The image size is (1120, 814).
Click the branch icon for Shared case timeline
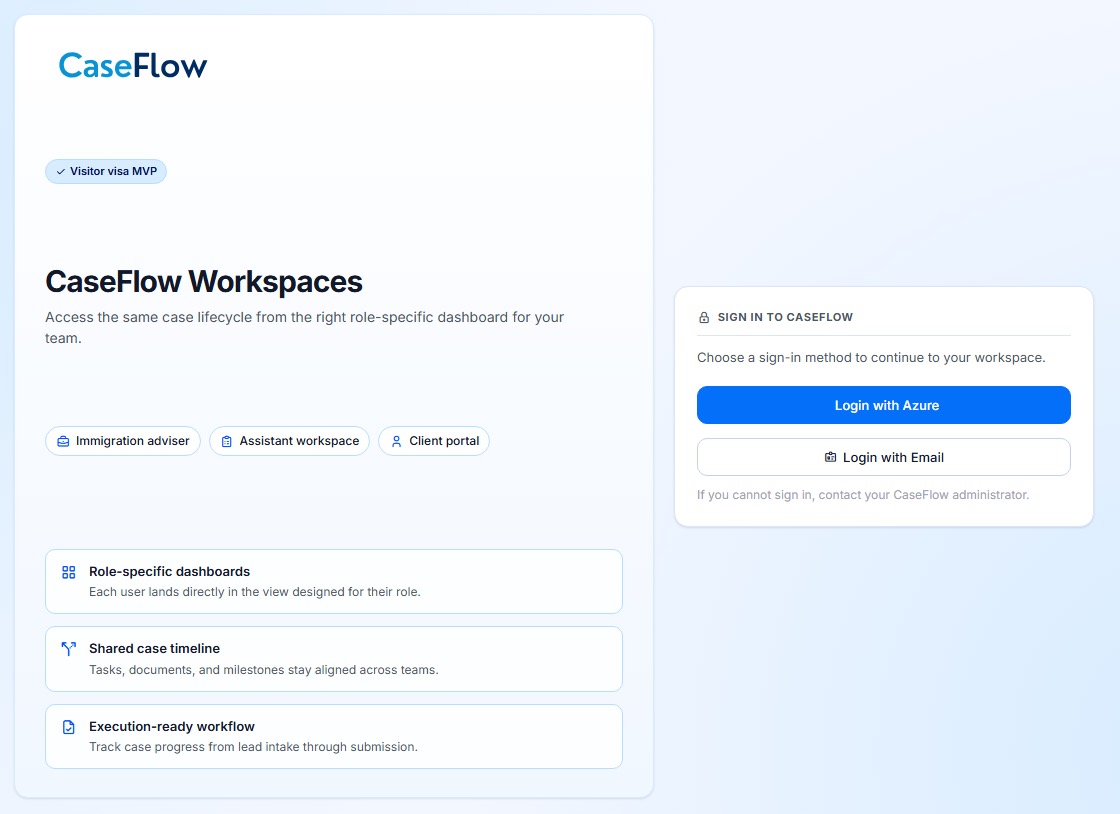coord(69,648)
